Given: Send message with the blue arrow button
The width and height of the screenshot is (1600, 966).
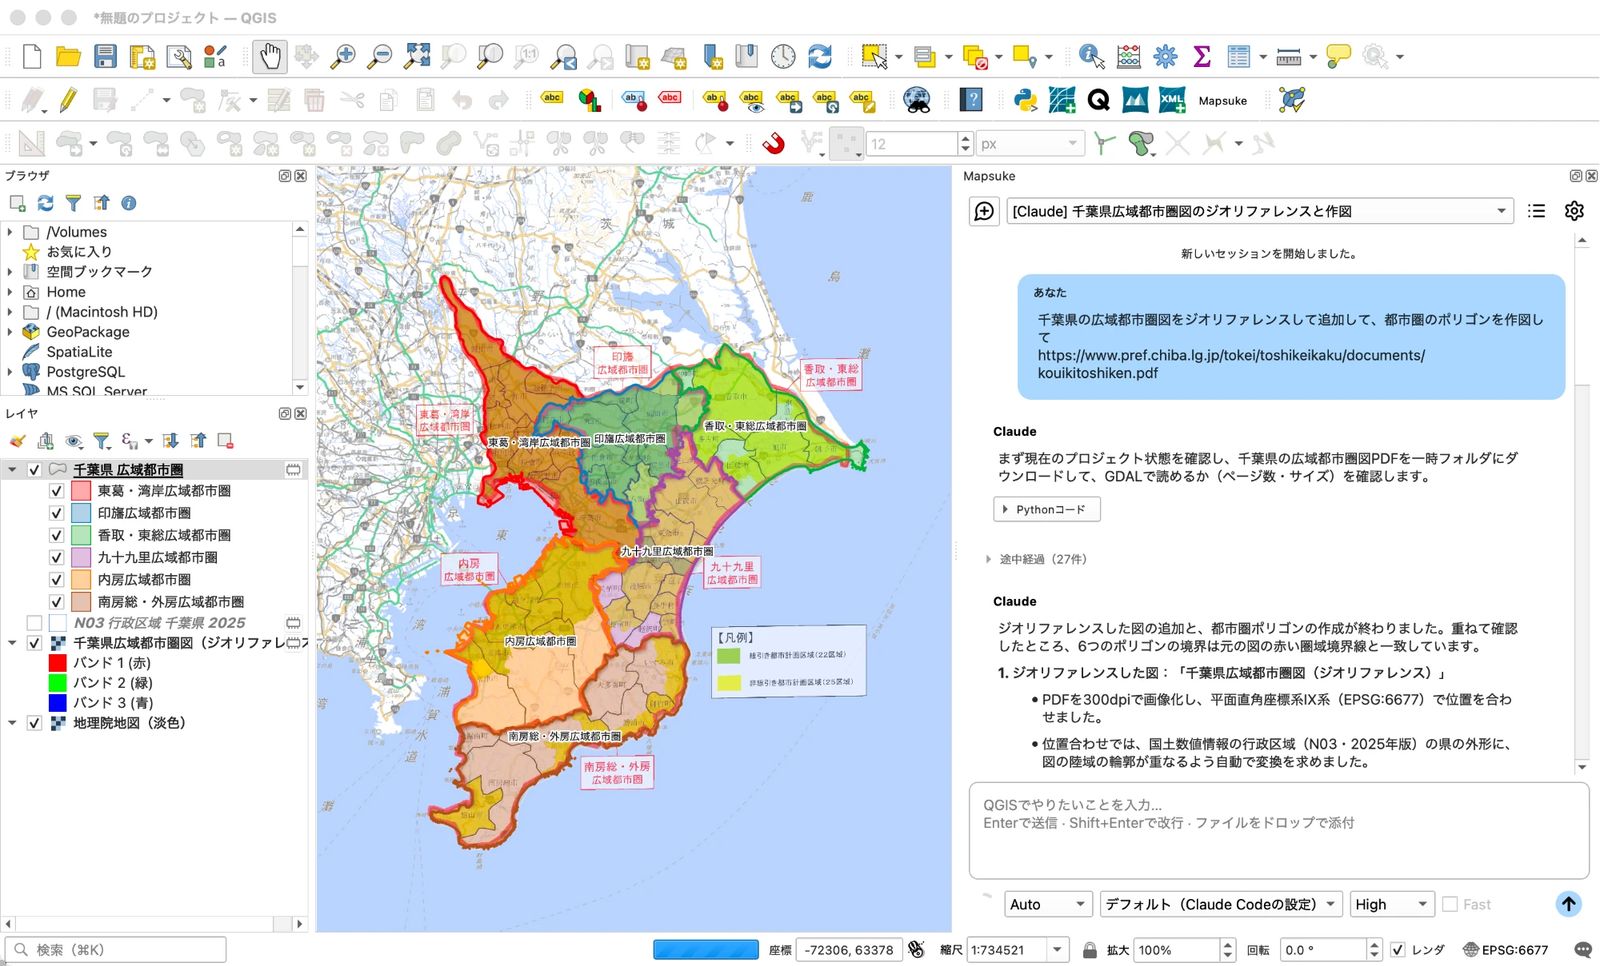Looking at the screenshot, I should pyautogui.click(x=1569, y=904).
